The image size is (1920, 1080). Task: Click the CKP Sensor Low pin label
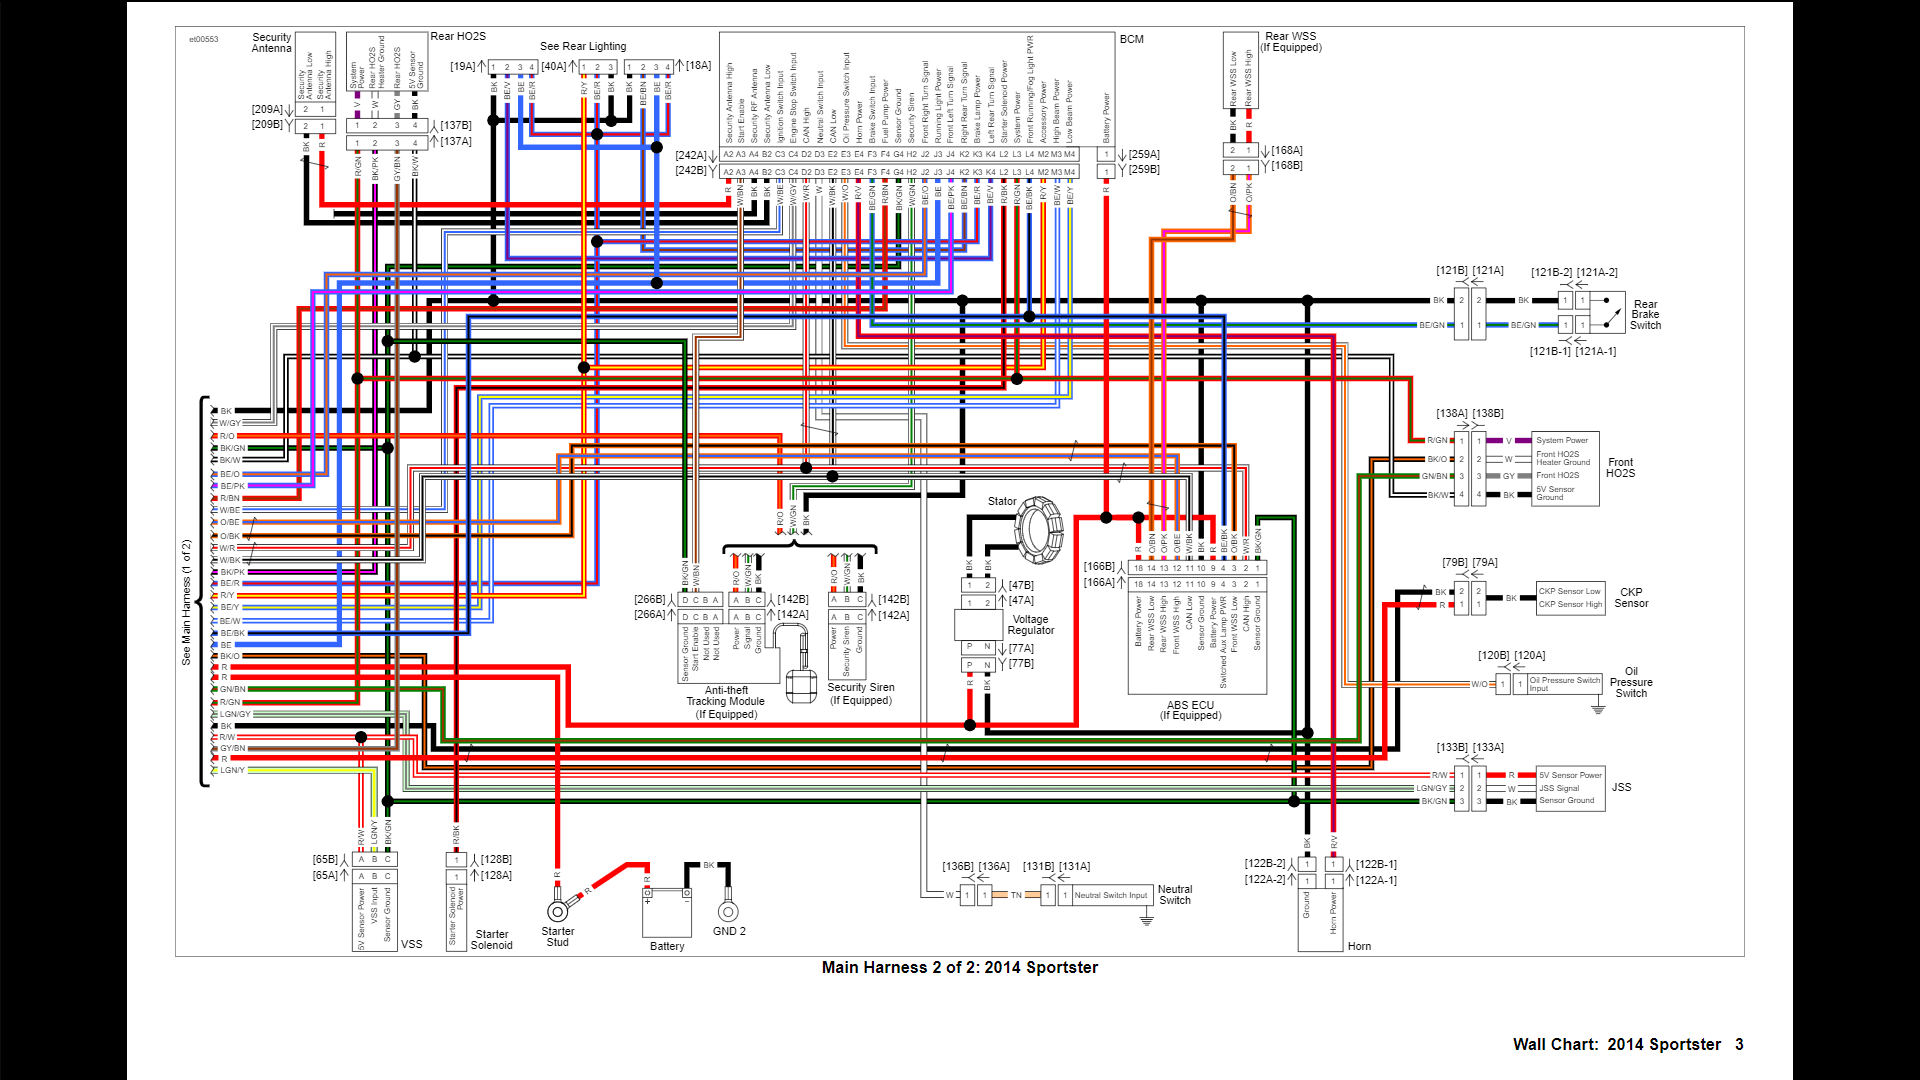coord(1570,591)
